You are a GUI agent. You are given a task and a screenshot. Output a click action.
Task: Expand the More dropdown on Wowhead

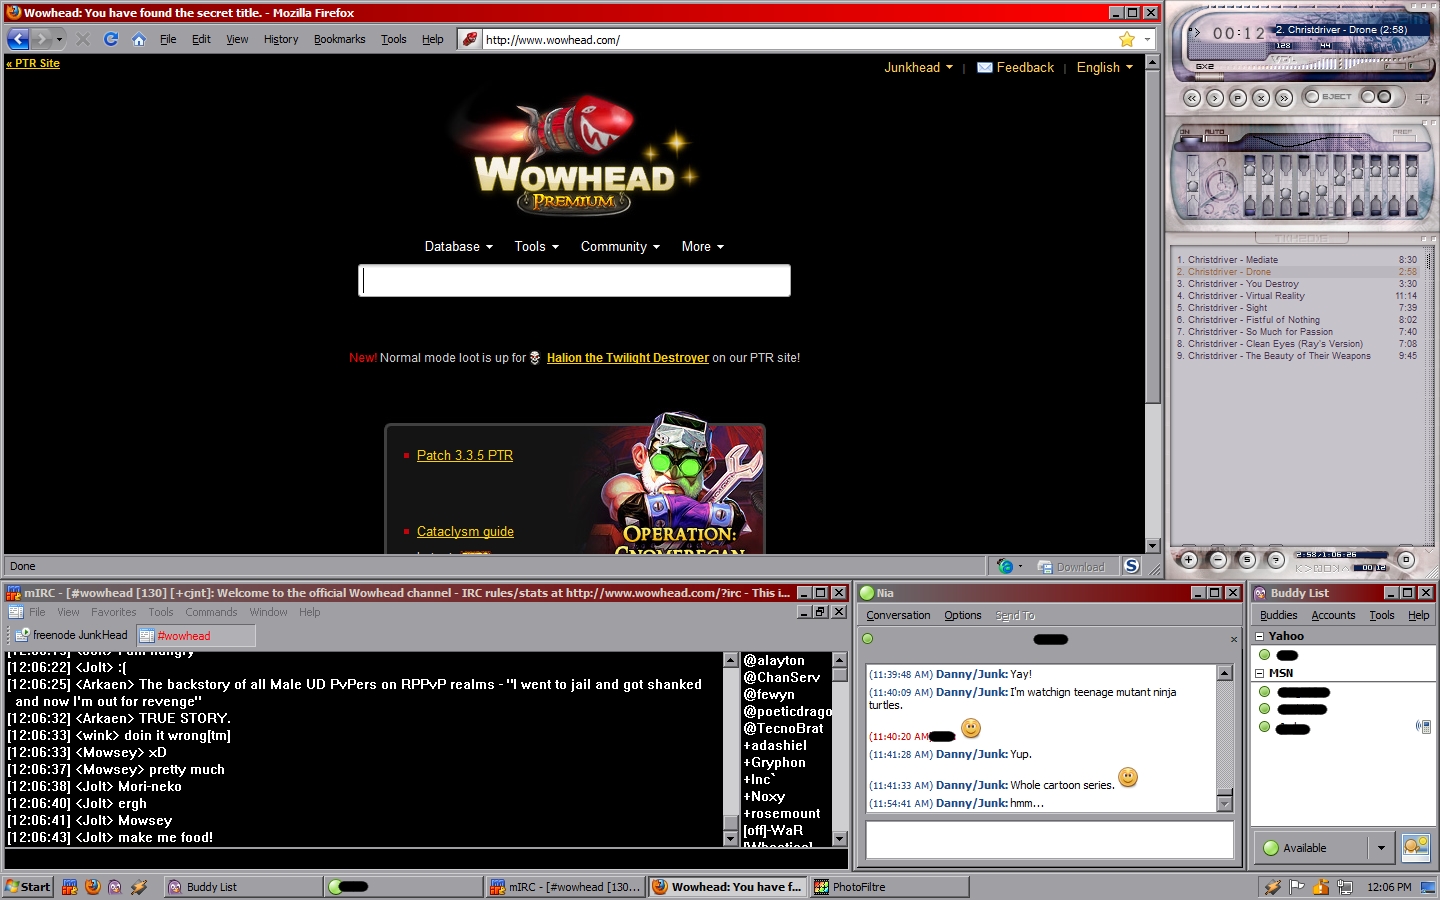pyautogui.click(x=702, y=246)
